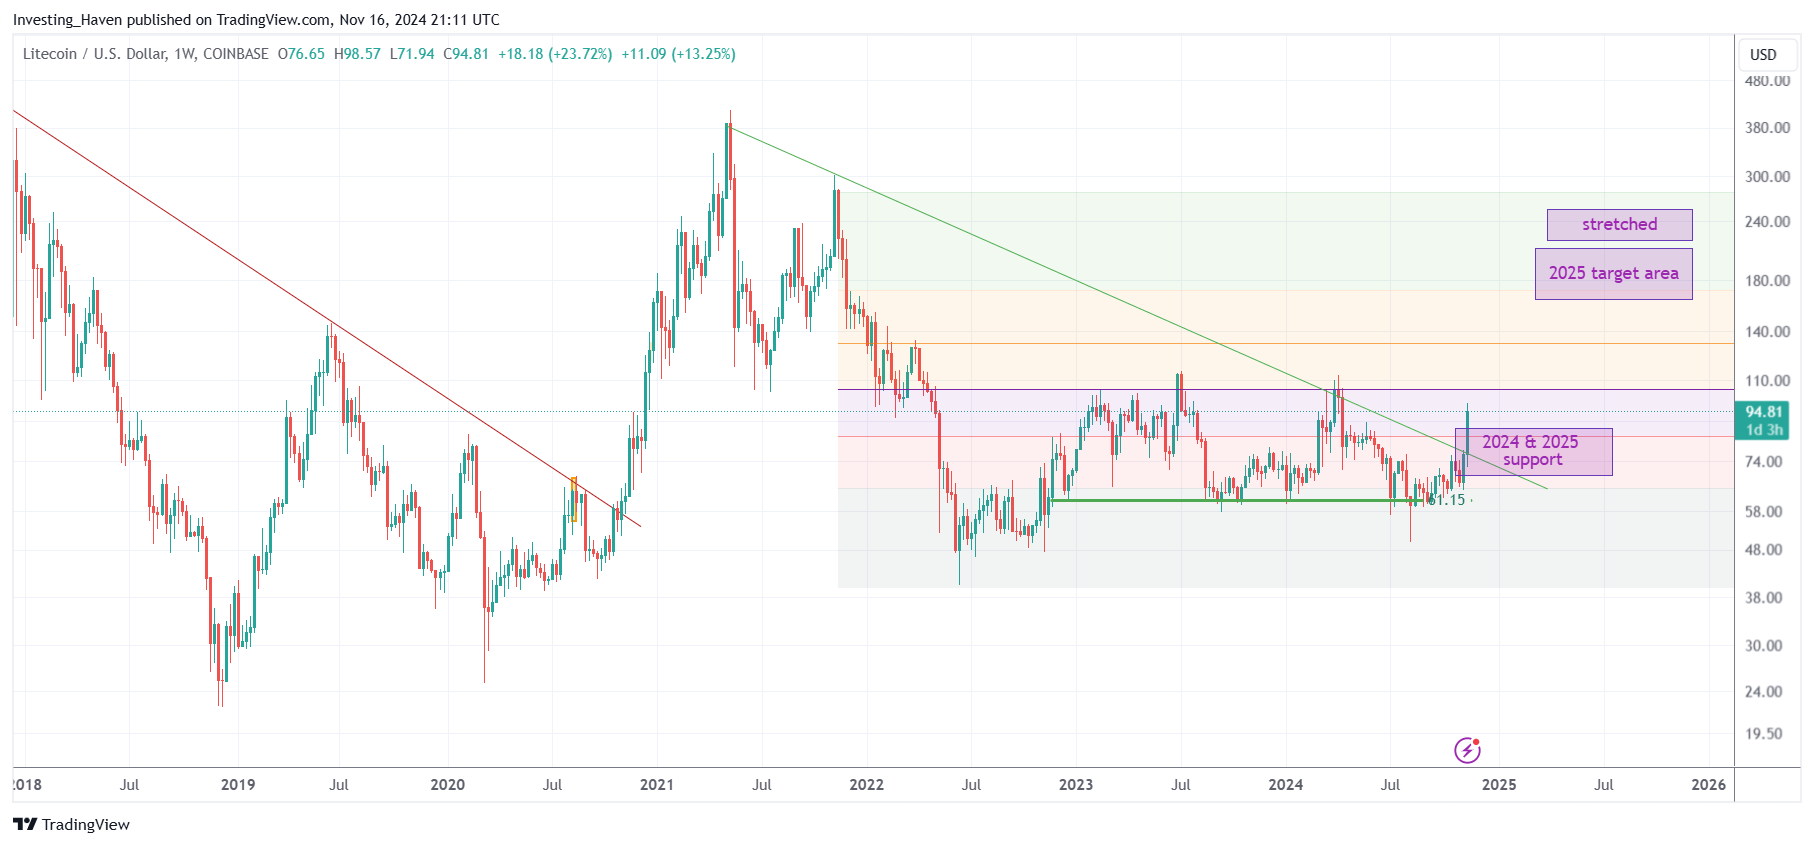Image resolution: width=1814 pixels, height=846 pixels.
Task: Select the '2024 & 2025 support' box
Action: 1533,451
